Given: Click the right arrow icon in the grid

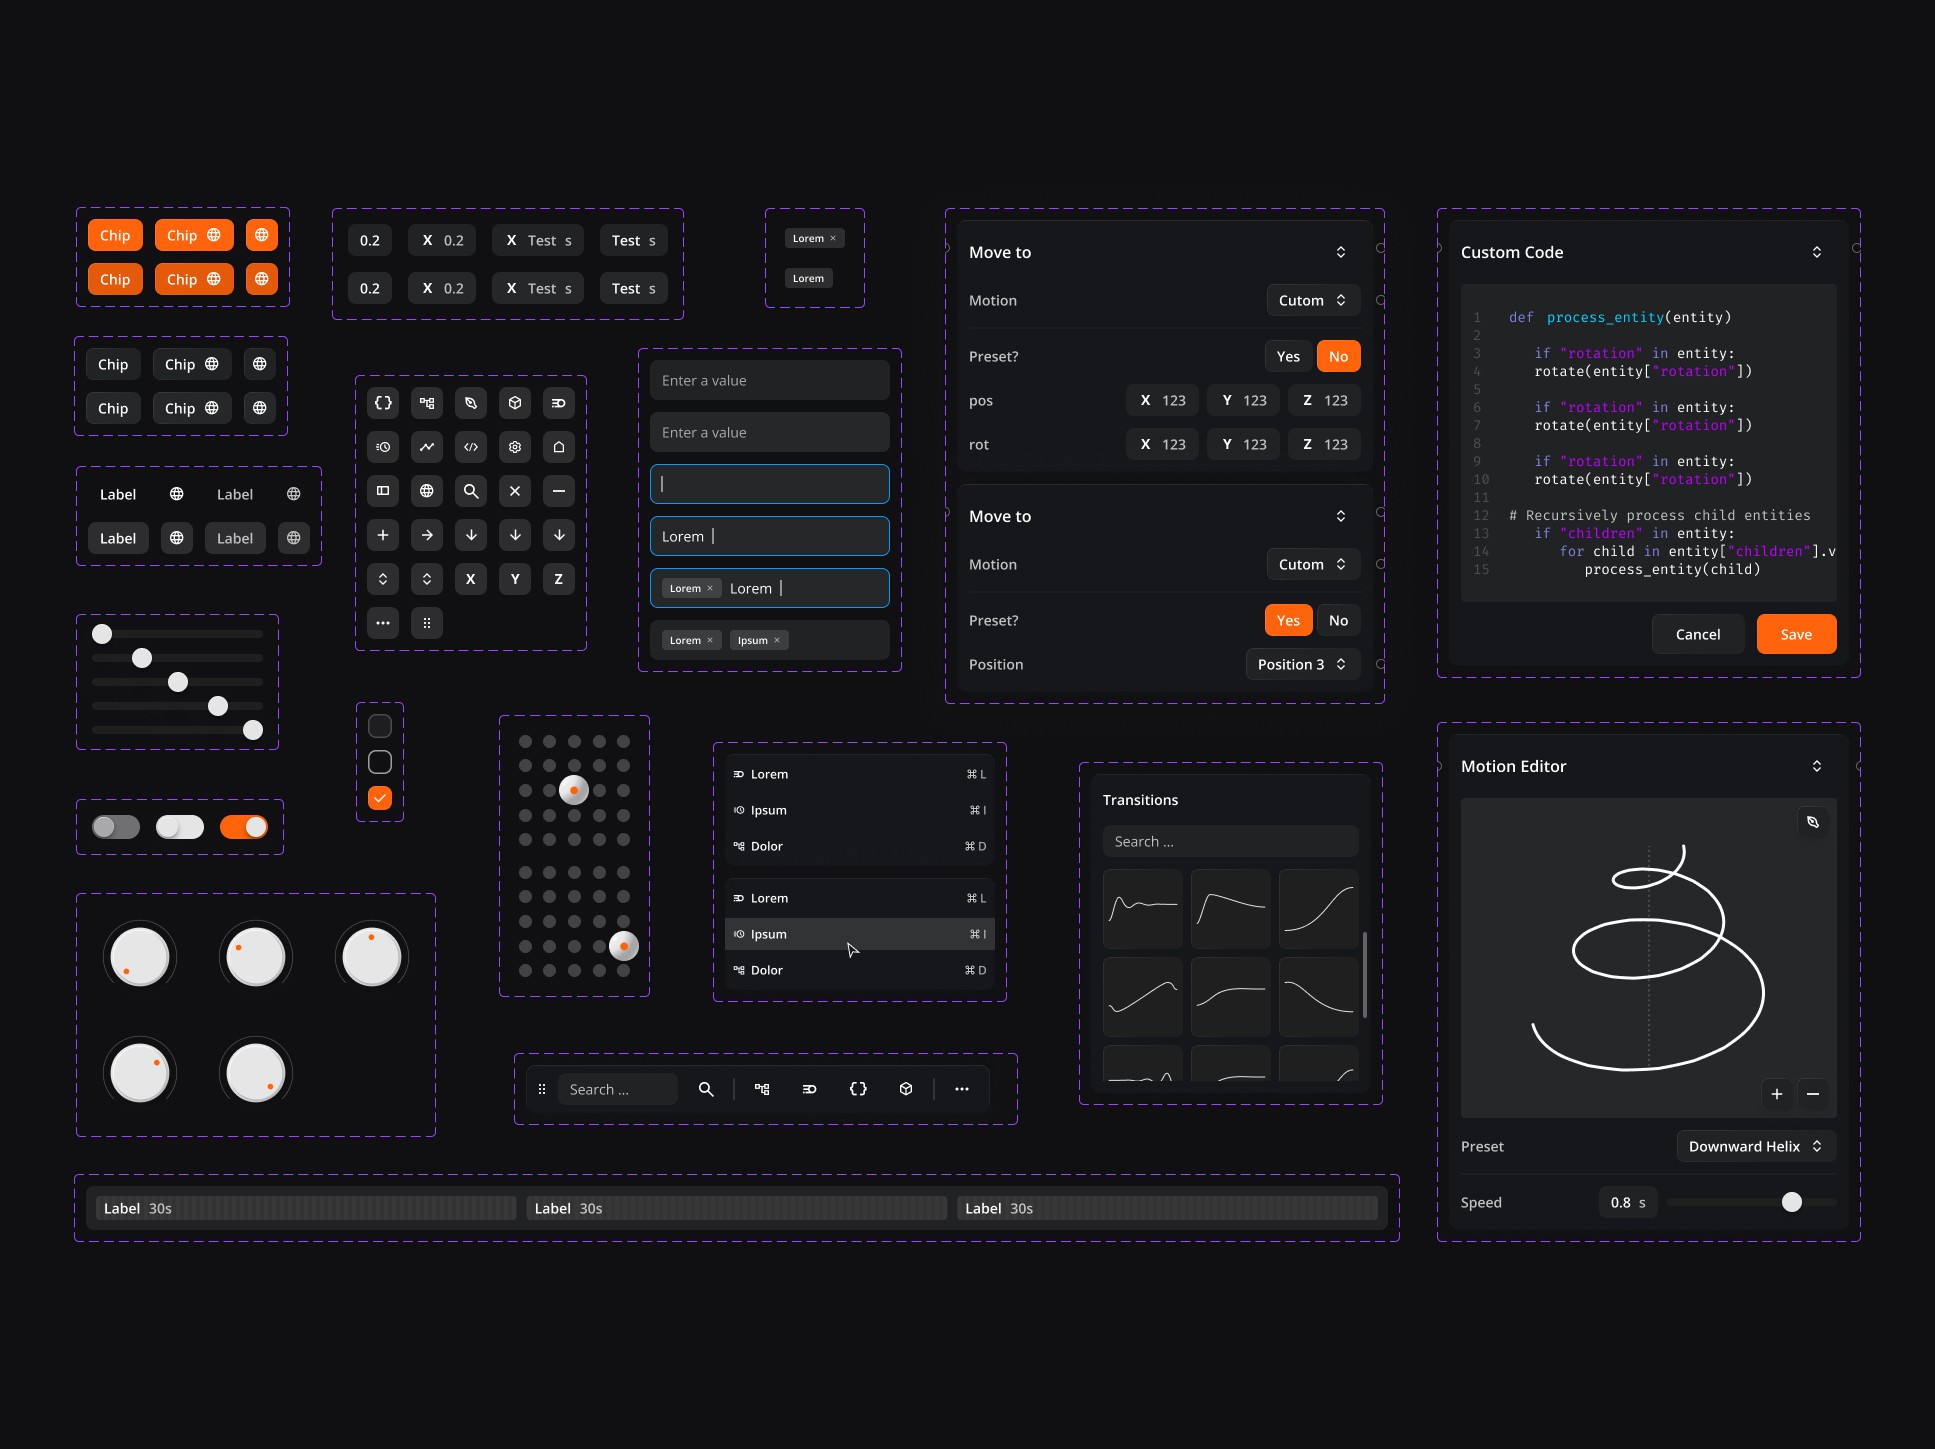Looking at the screenshot, I should 427,535.
